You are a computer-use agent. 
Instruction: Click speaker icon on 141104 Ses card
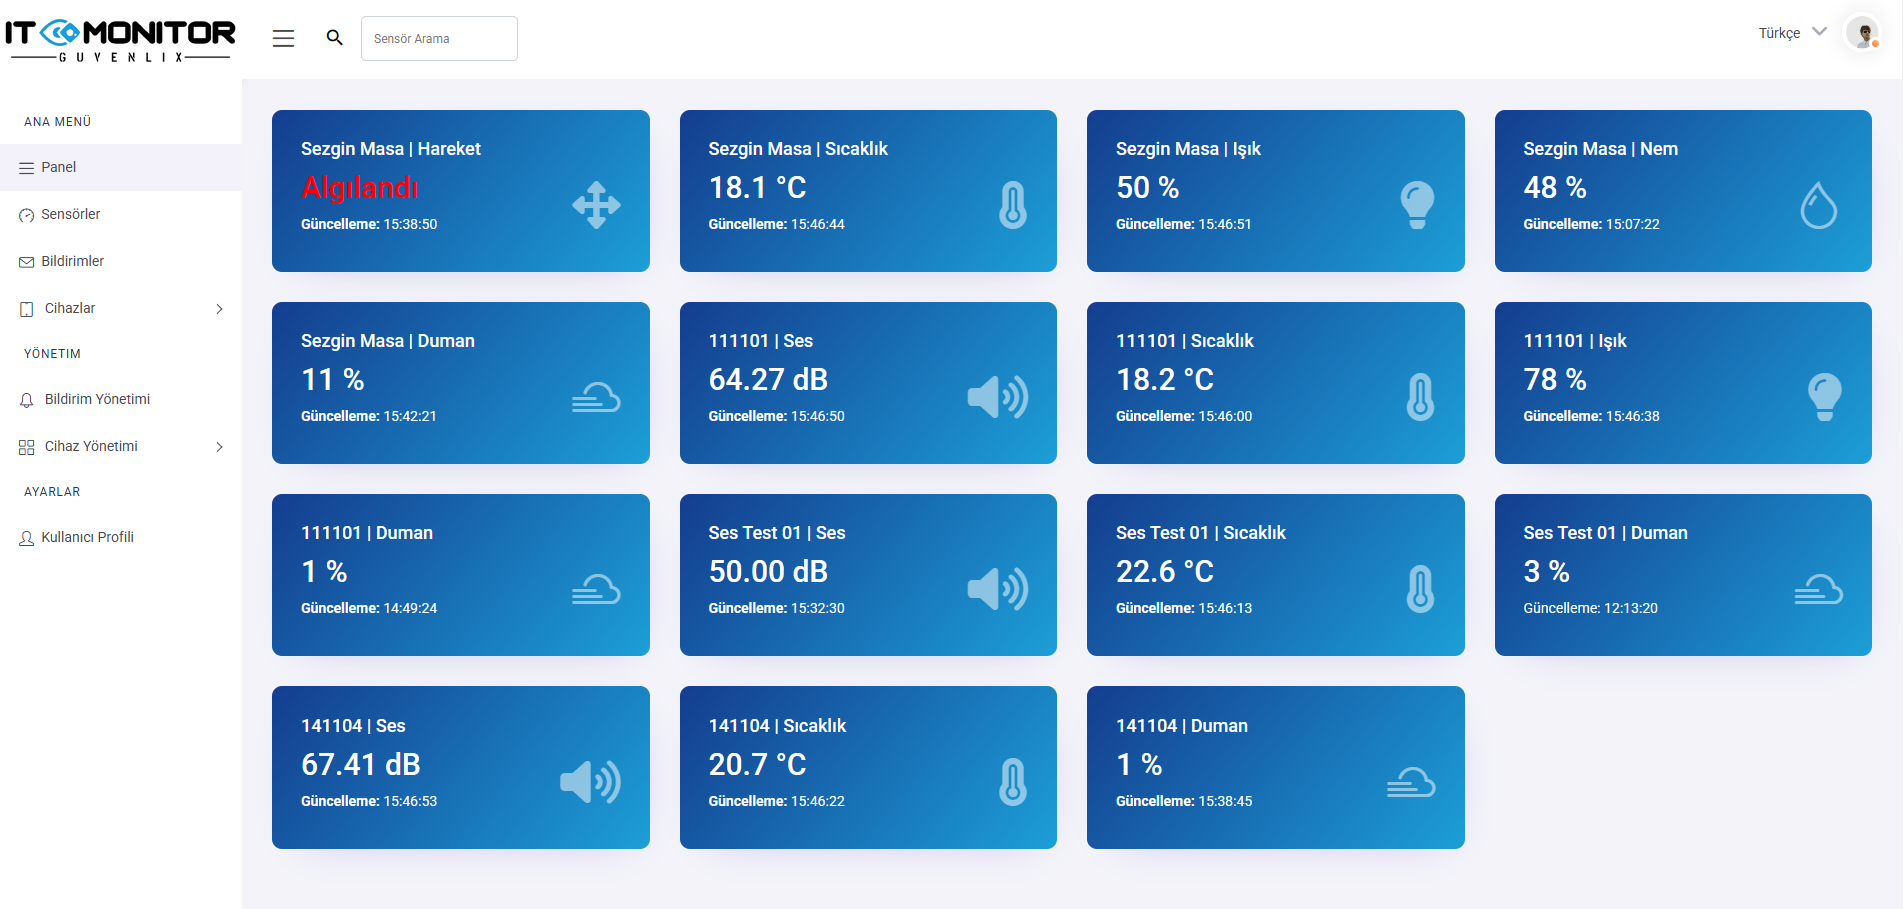(590, 782)
